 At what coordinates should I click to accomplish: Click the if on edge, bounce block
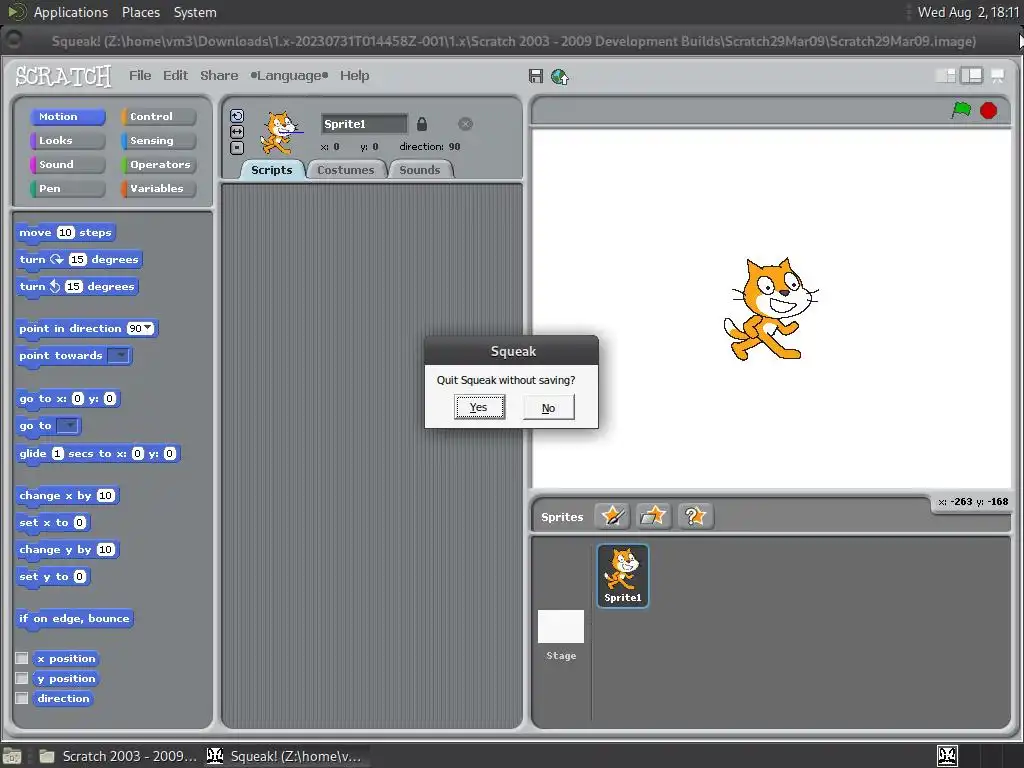[74, 618]
